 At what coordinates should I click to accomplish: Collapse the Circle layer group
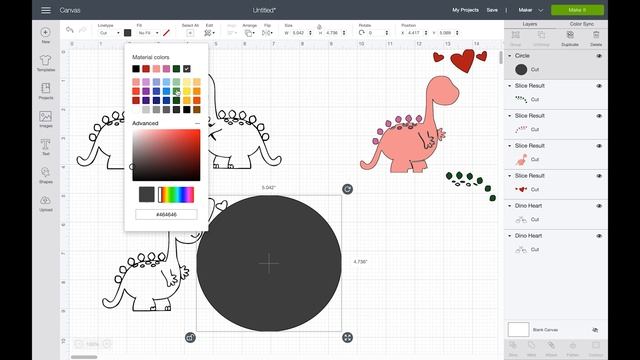pyautogui.click(x=509, y=56)
